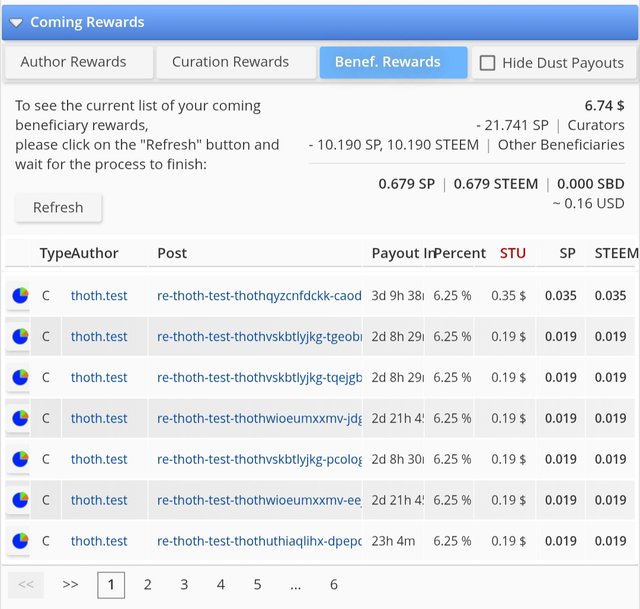Jump to page 6 in pagination
Viewport: 640px width, 609px height.
(333, 585)
